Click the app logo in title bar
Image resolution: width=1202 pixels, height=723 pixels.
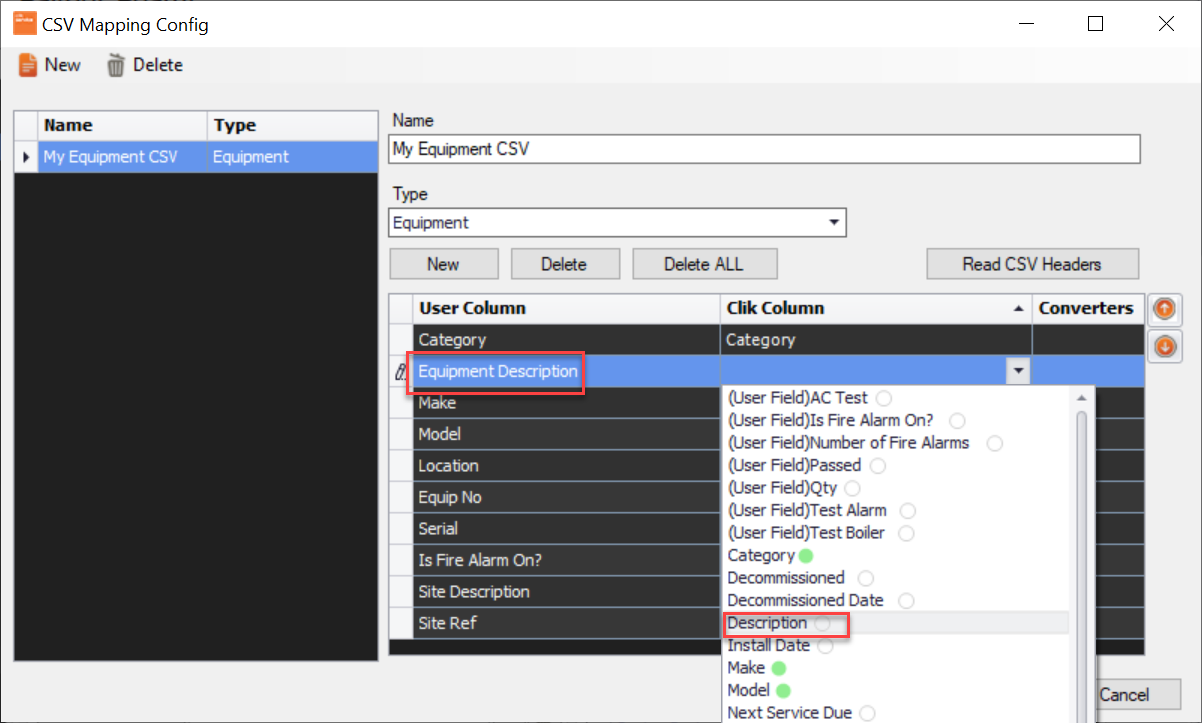pos(24,23)
